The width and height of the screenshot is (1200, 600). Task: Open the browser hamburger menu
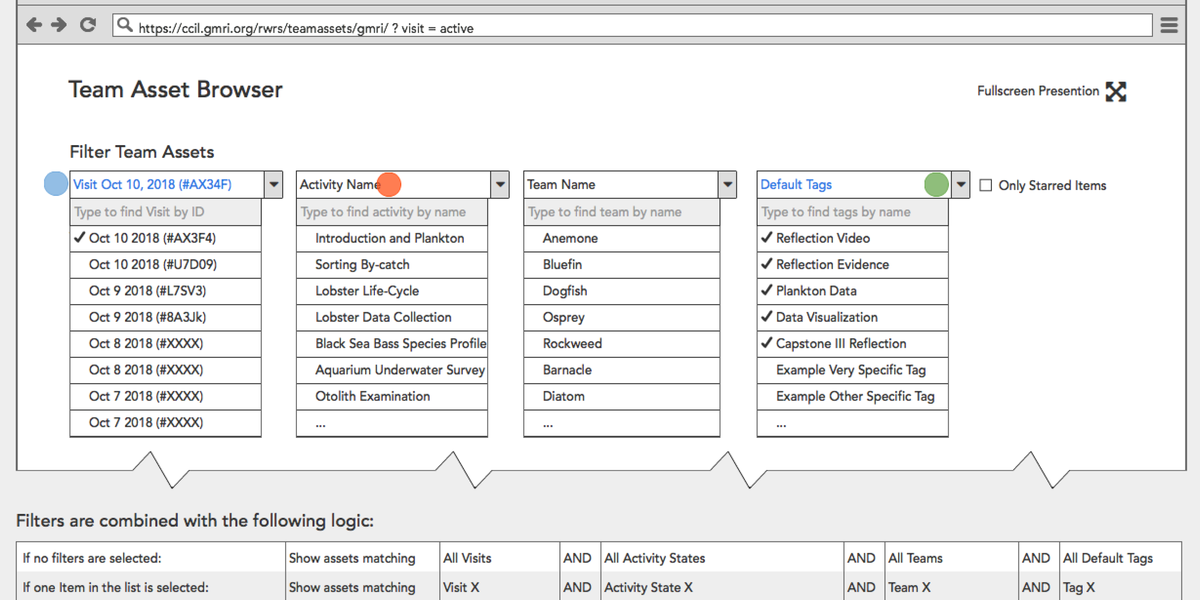(x=1169, y=25)
